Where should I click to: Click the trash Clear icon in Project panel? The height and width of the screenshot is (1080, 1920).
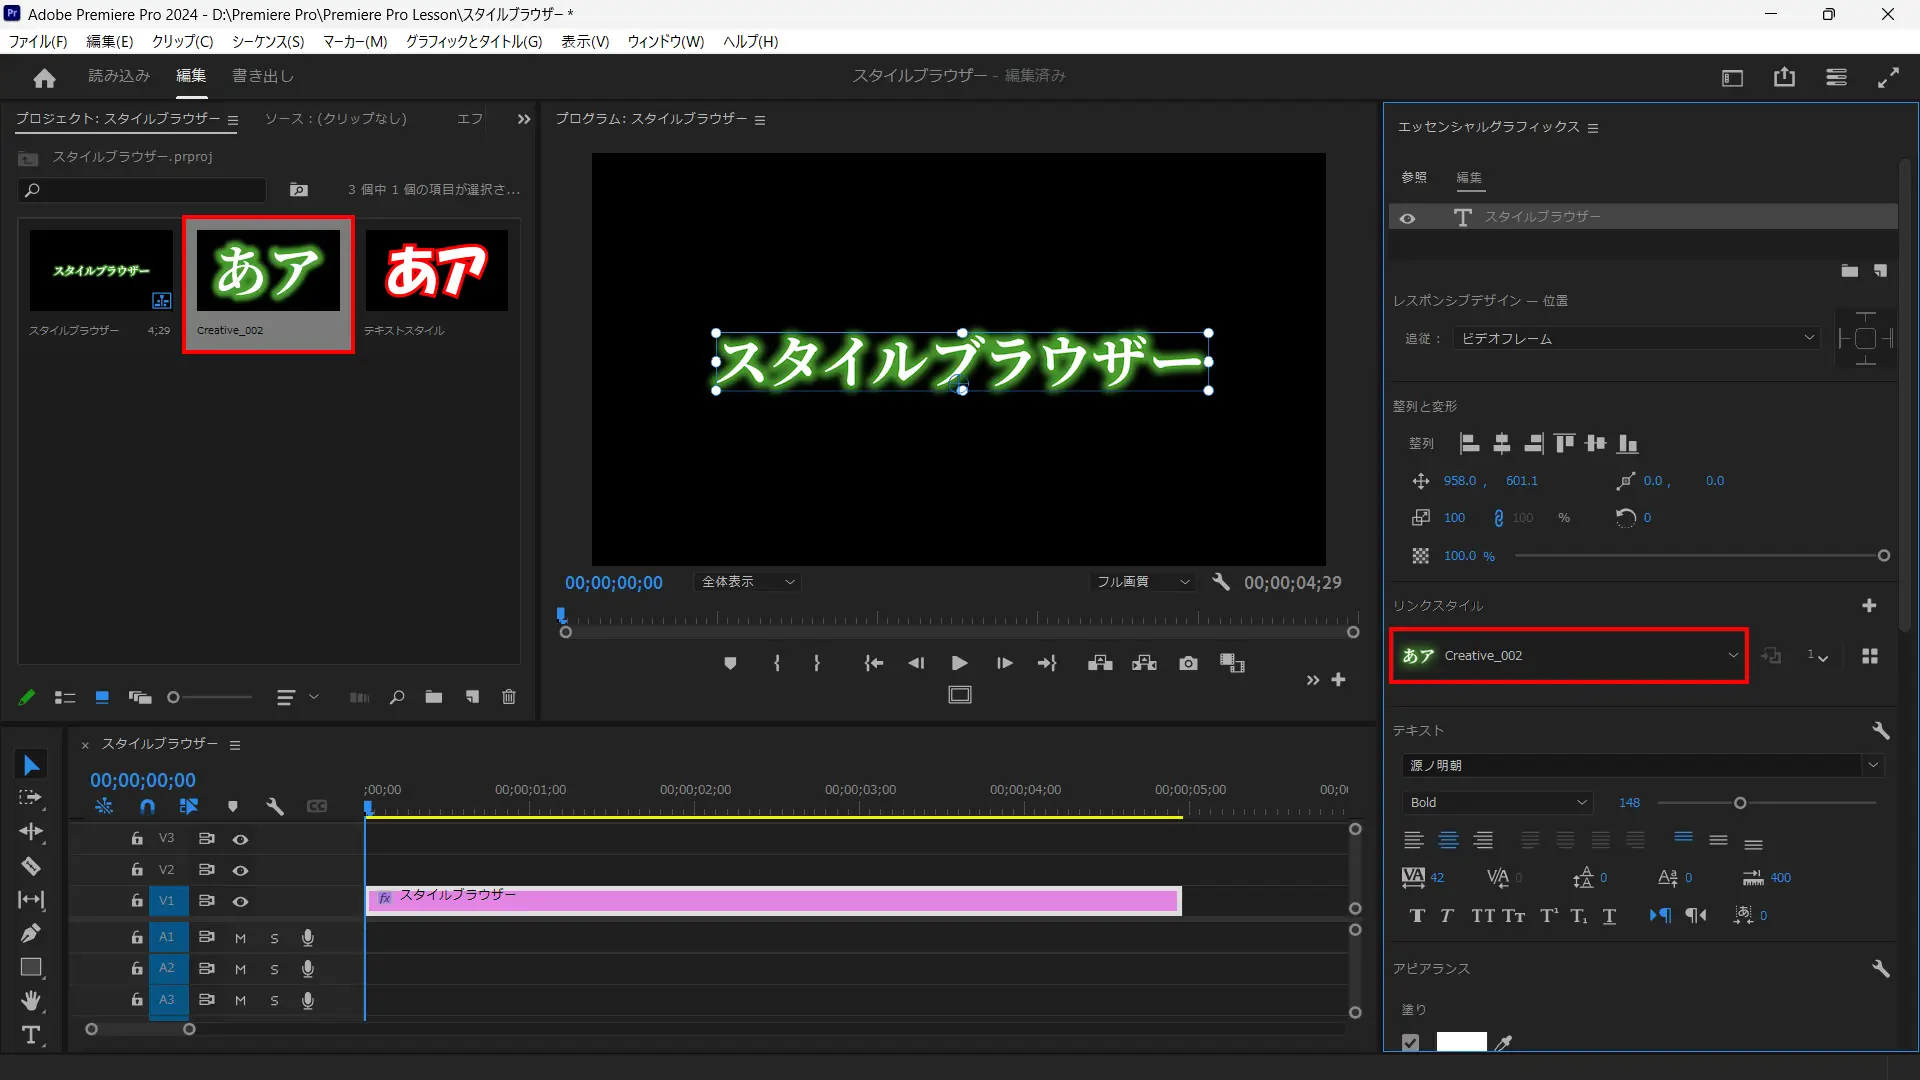508,697
